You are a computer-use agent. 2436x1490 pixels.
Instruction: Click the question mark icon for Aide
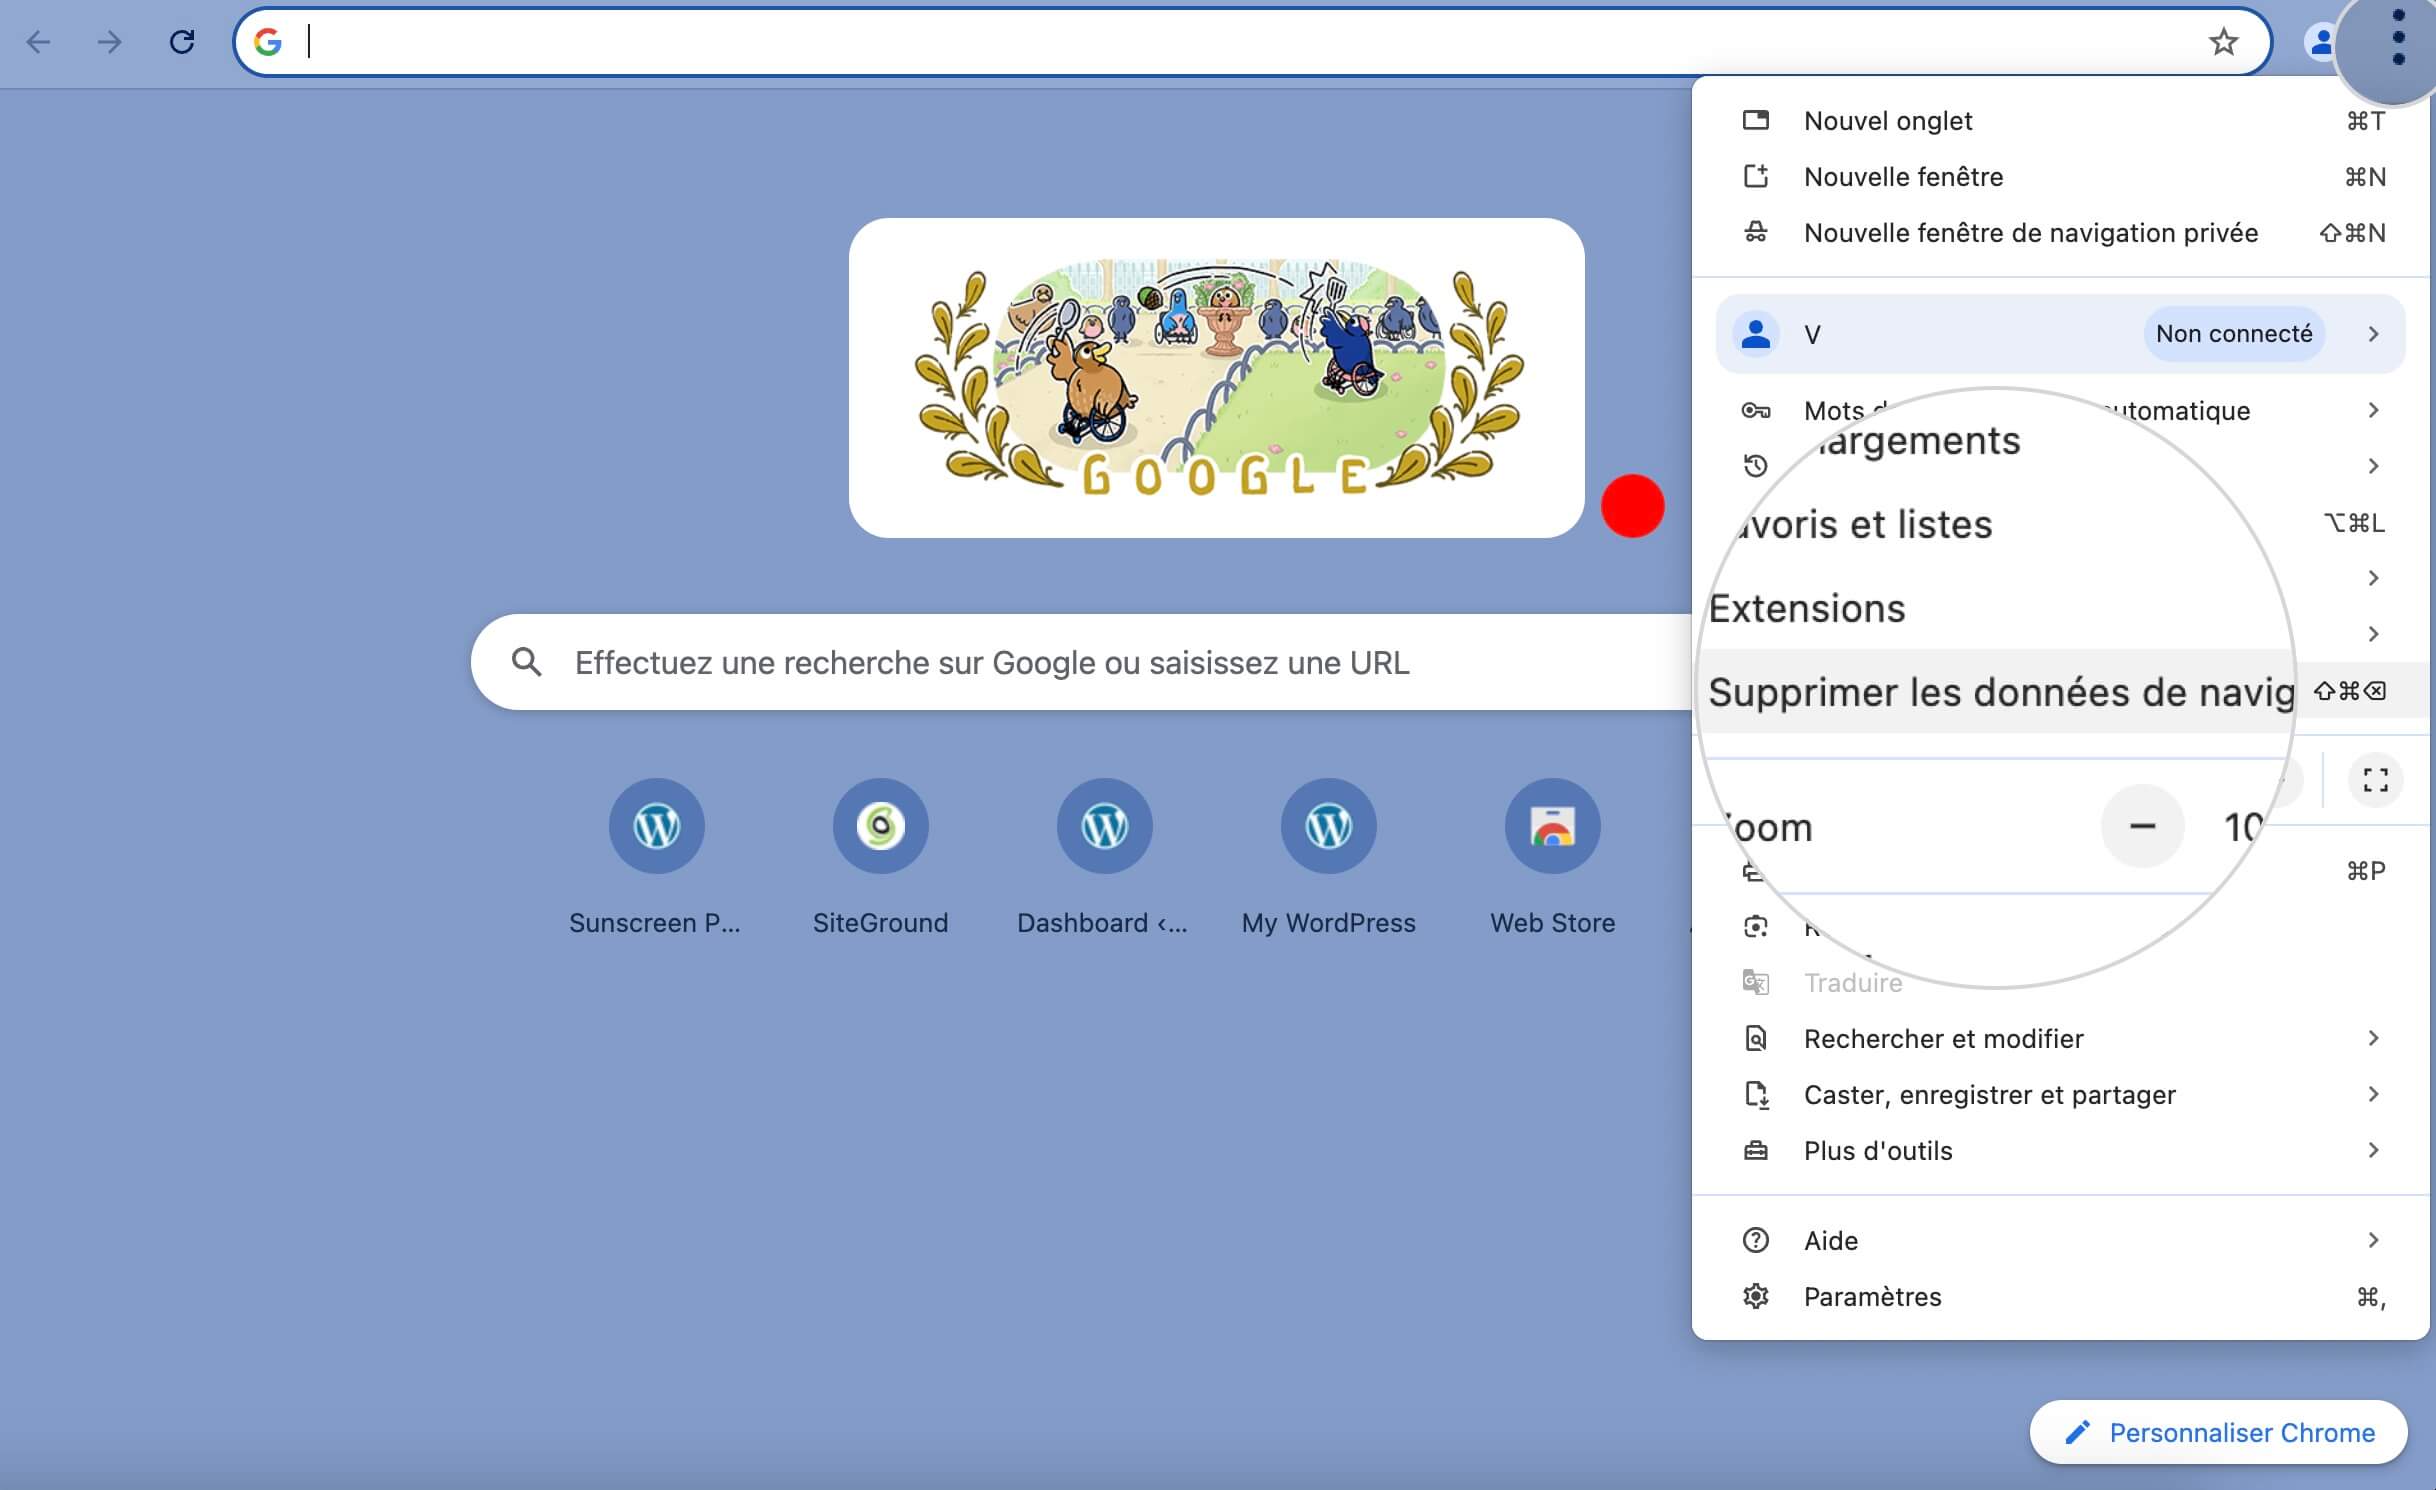[1755, 1241]
